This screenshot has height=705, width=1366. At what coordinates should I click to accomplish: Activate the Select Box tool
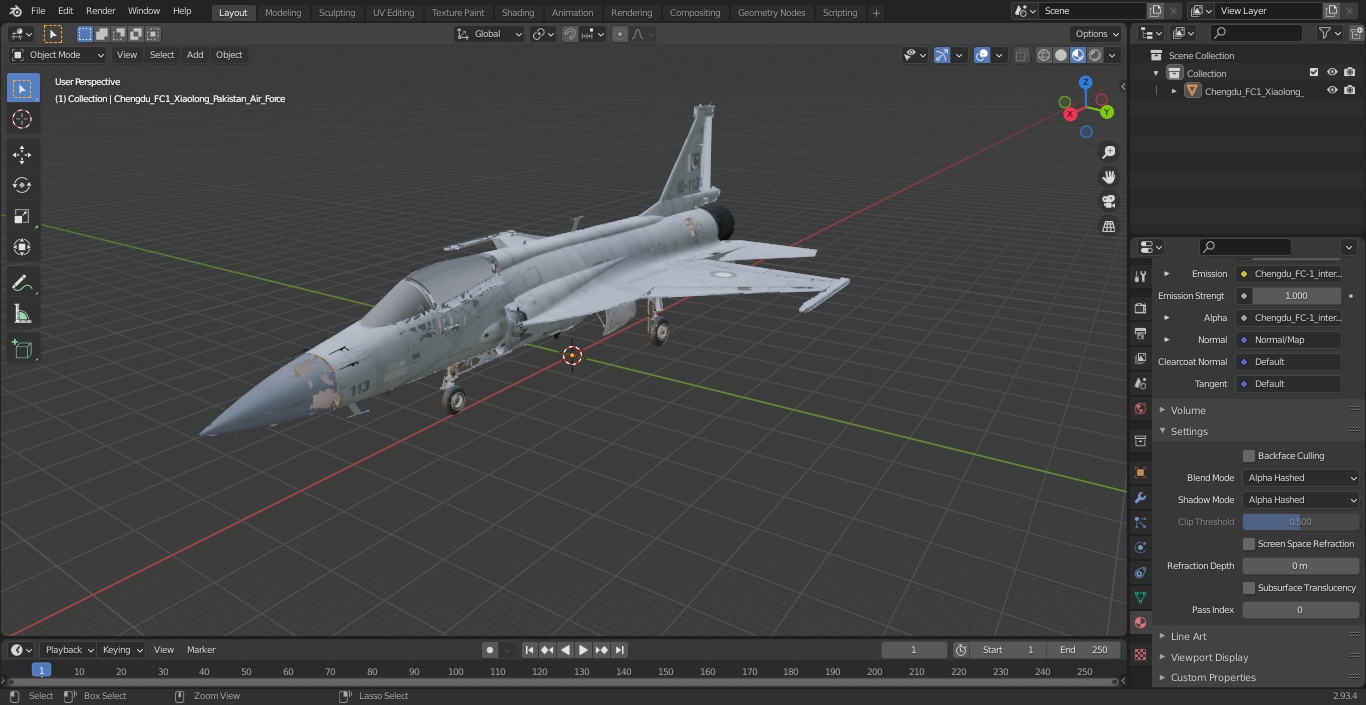pos(22,88)
